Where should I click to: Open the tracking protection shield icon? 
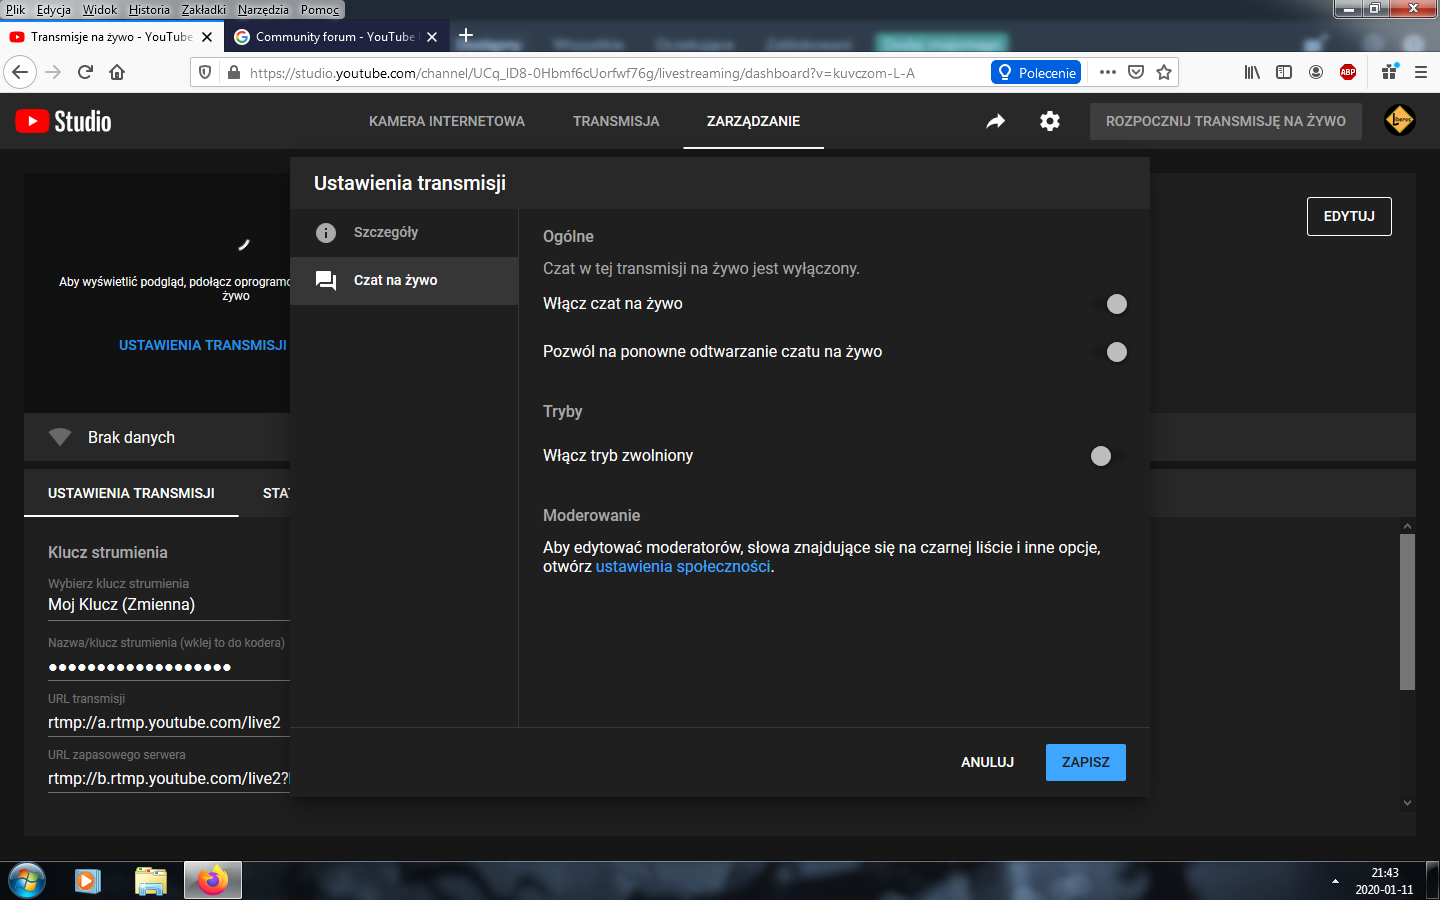click(x=205, y=72)
